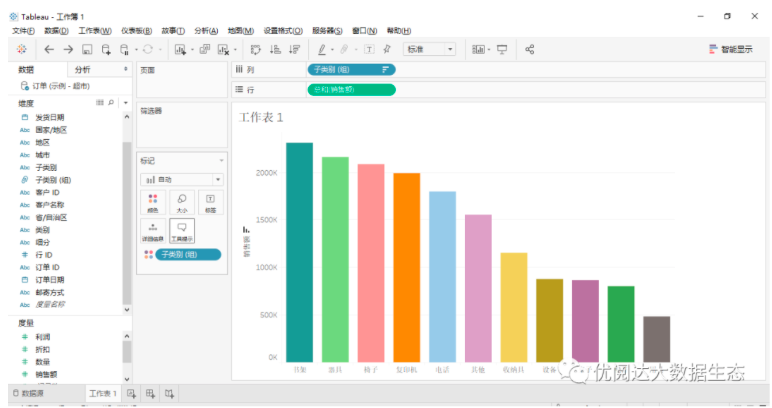
Task: Toggle presentation mode in the toolbar
Action: (502, 49)
